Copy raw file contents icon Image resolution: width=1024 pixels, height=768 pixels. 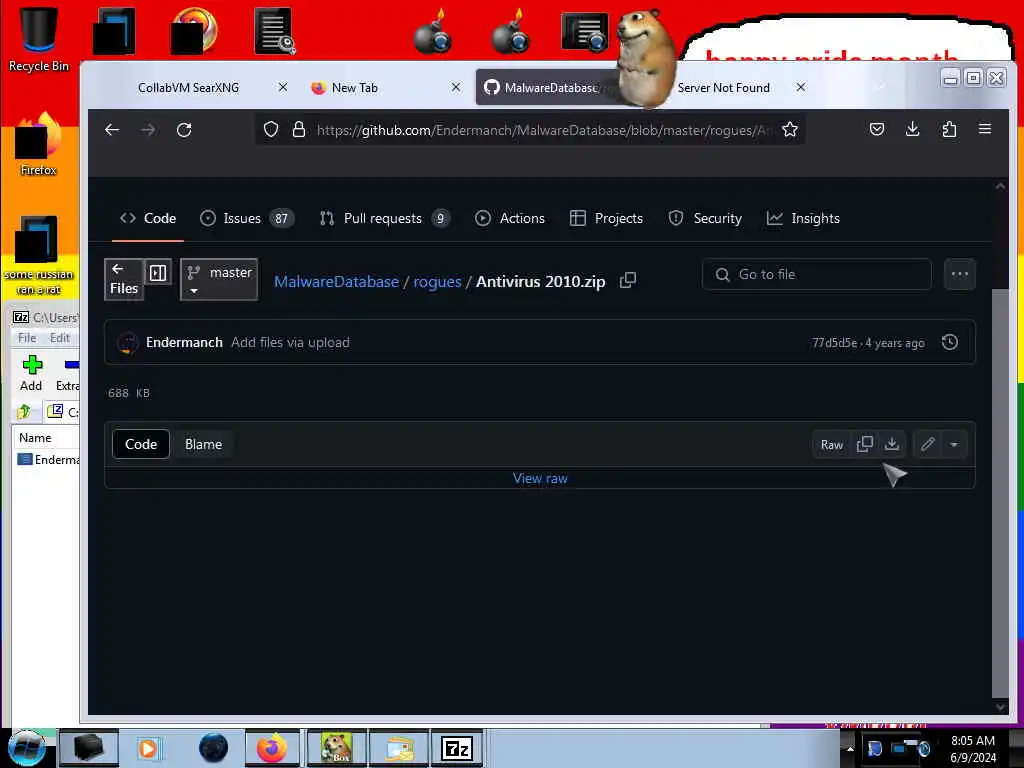865,444
